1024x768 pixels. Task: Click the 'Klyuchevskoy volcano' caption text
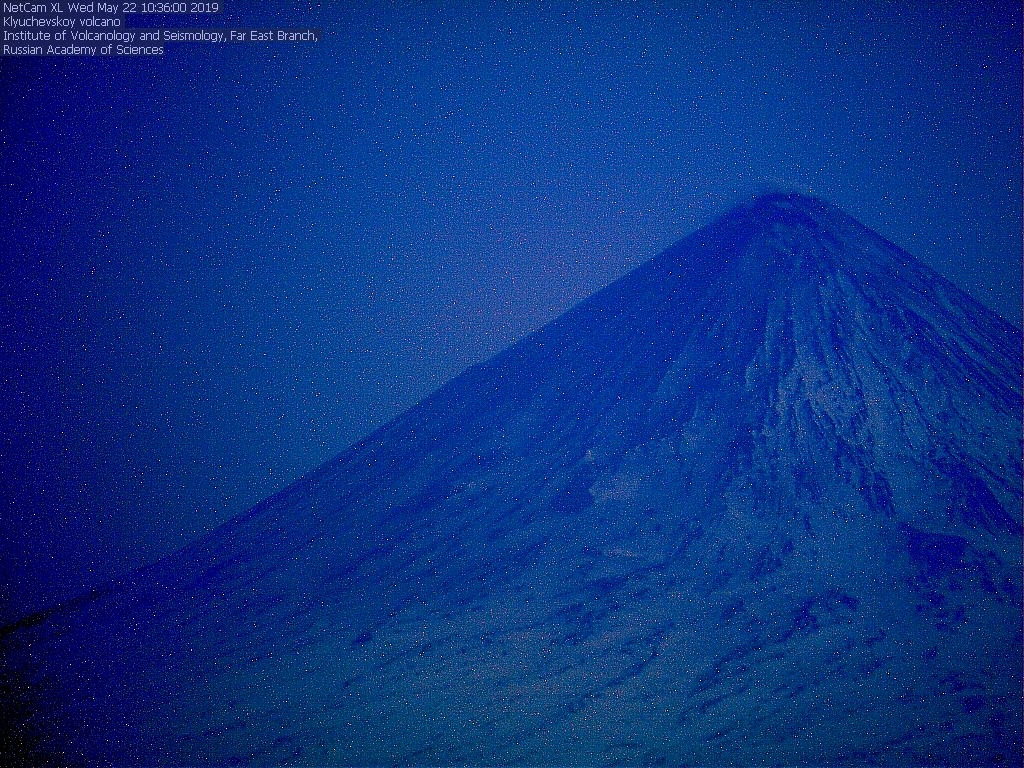click(x=62, y=22)
